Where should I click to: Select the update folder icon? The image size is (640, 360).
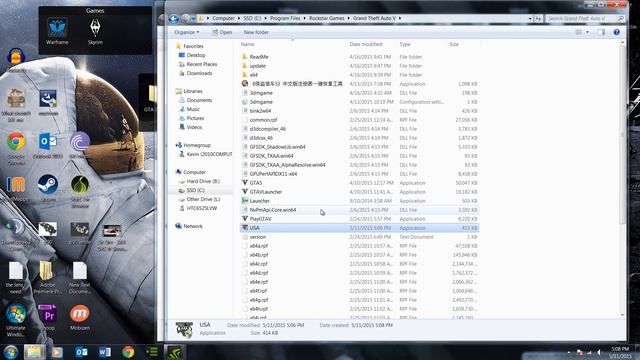[244, 66]
